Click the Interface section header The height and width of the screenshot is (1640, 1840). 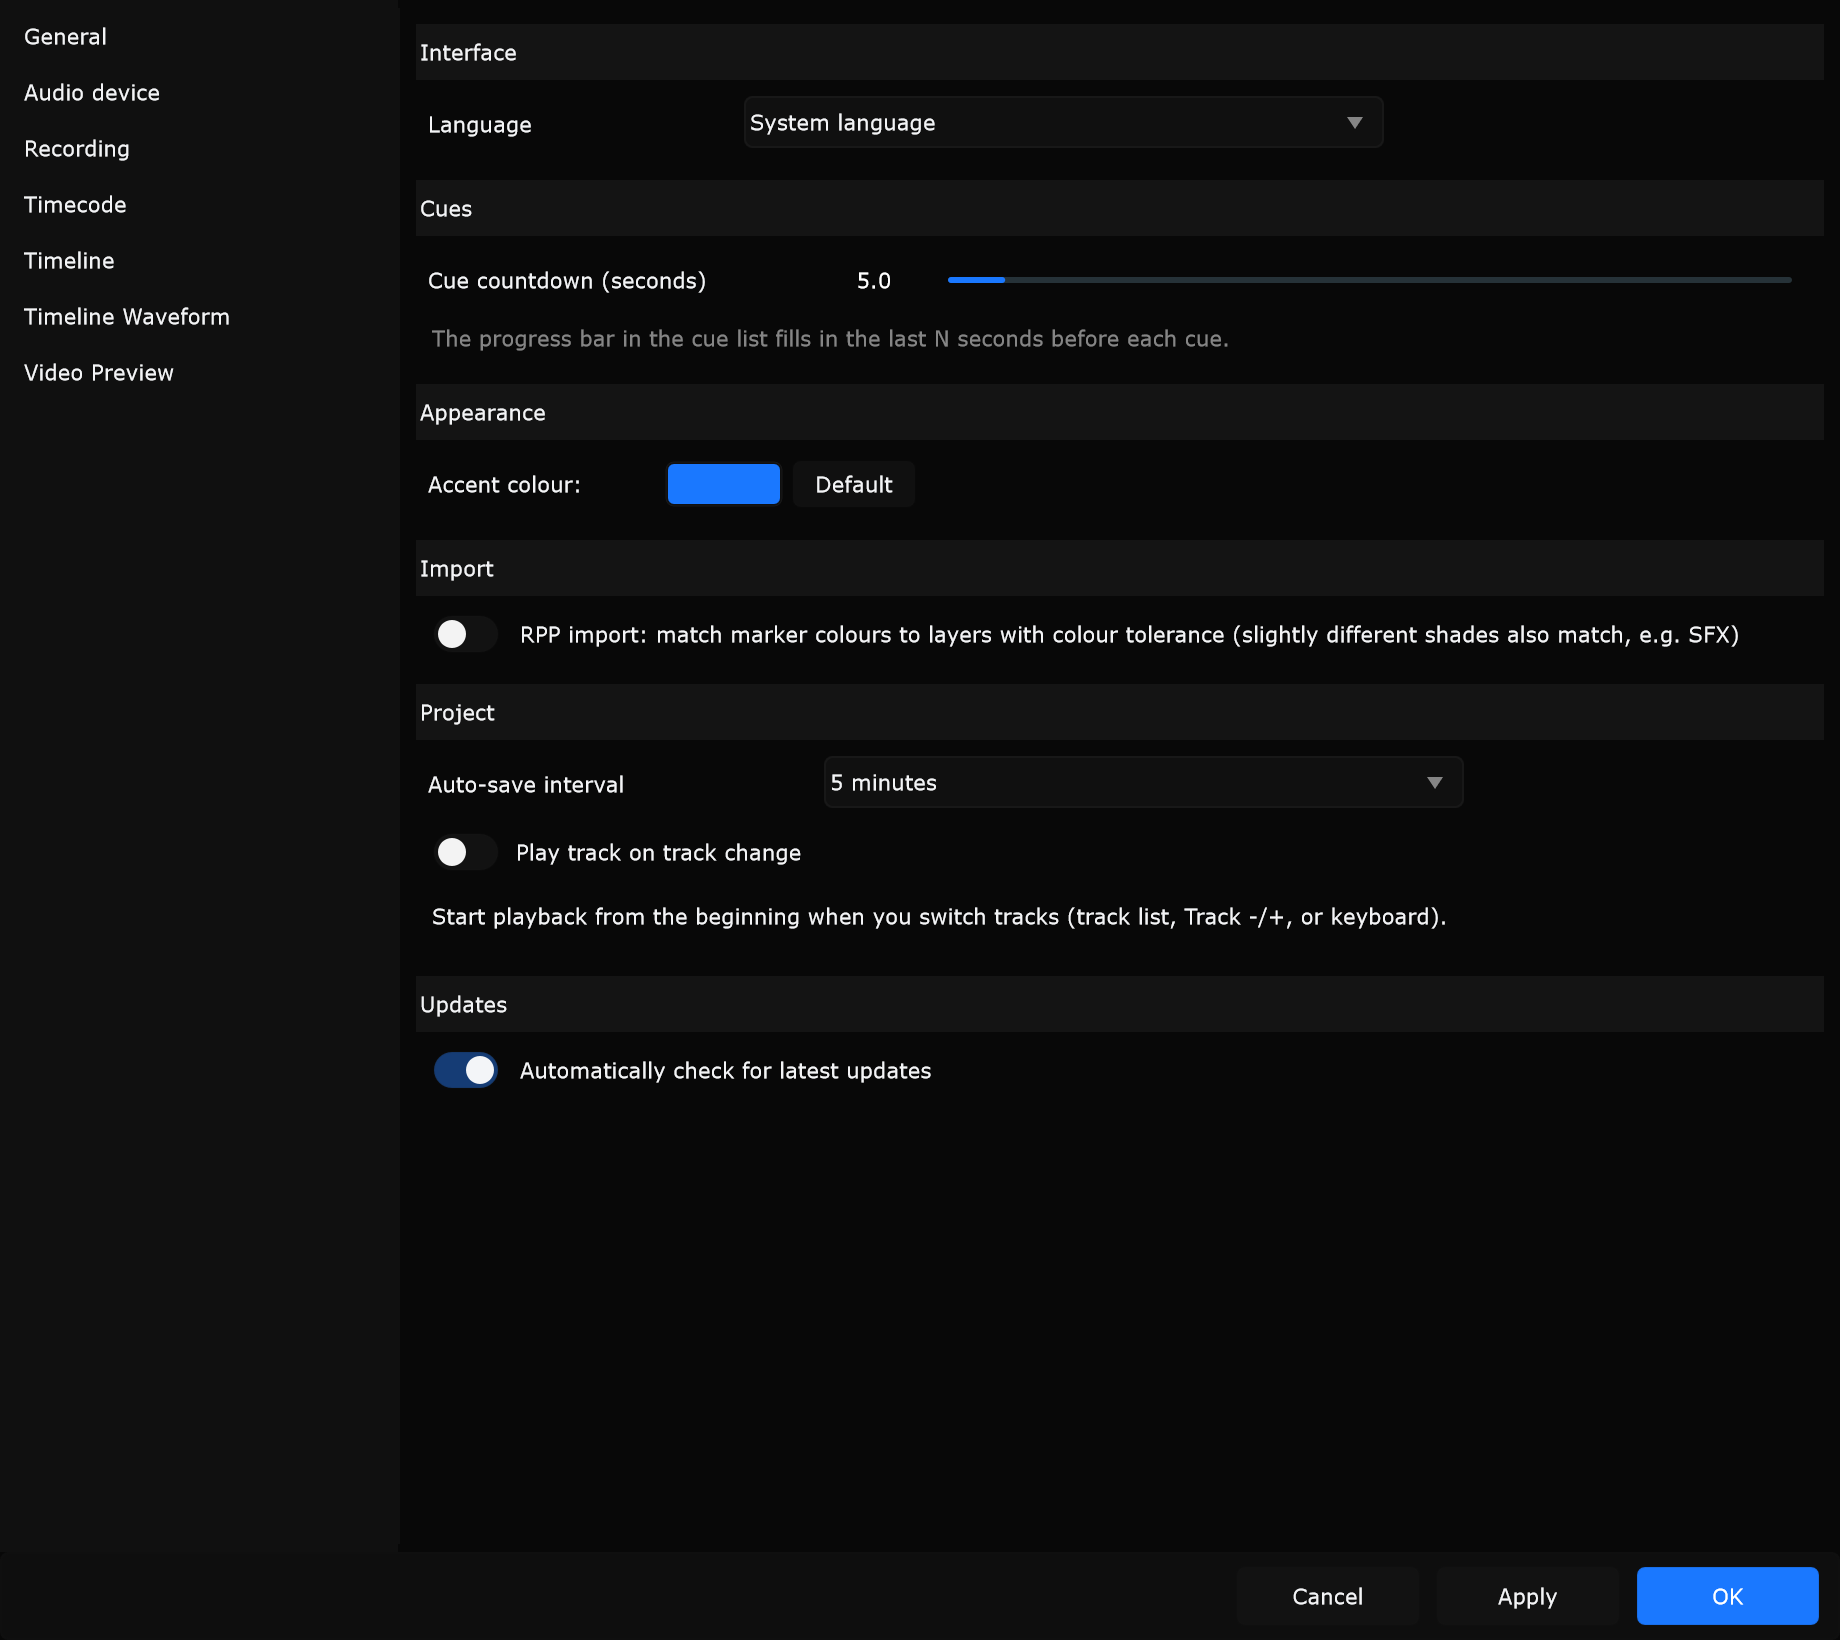click(1119, 52)
